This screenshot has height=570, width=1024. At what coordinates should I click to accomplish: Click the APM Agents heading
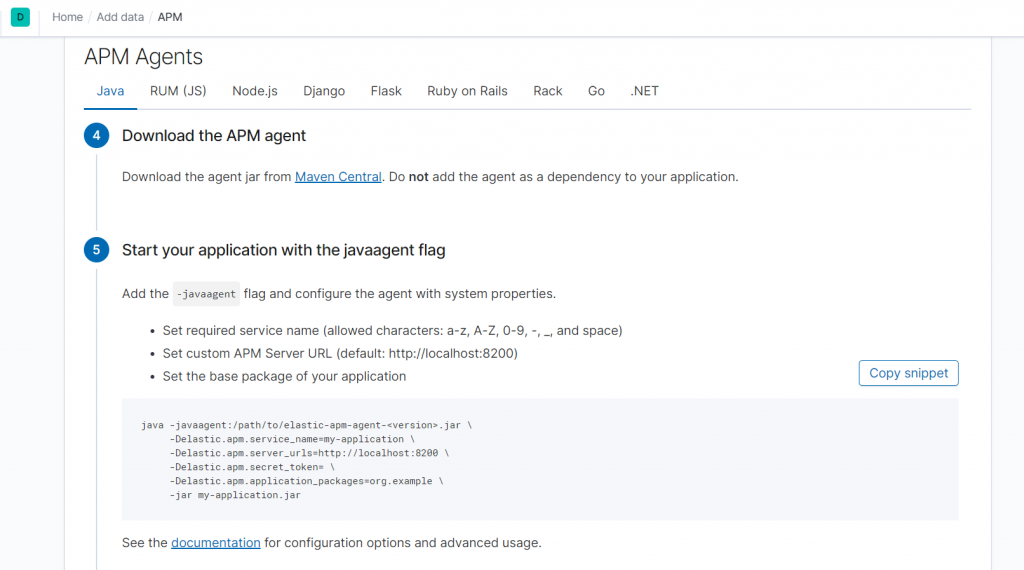pos(144,57)
